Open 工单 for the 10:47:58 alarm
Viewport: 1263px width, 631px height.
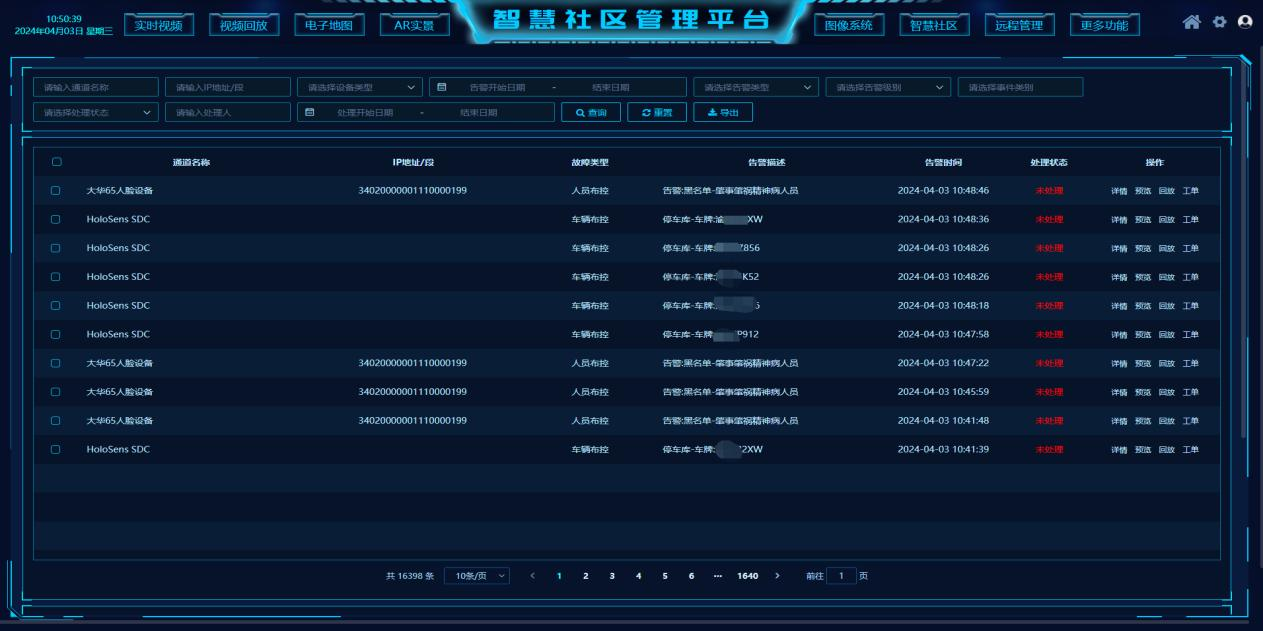pyautogui.click(x=1190, y=335)
